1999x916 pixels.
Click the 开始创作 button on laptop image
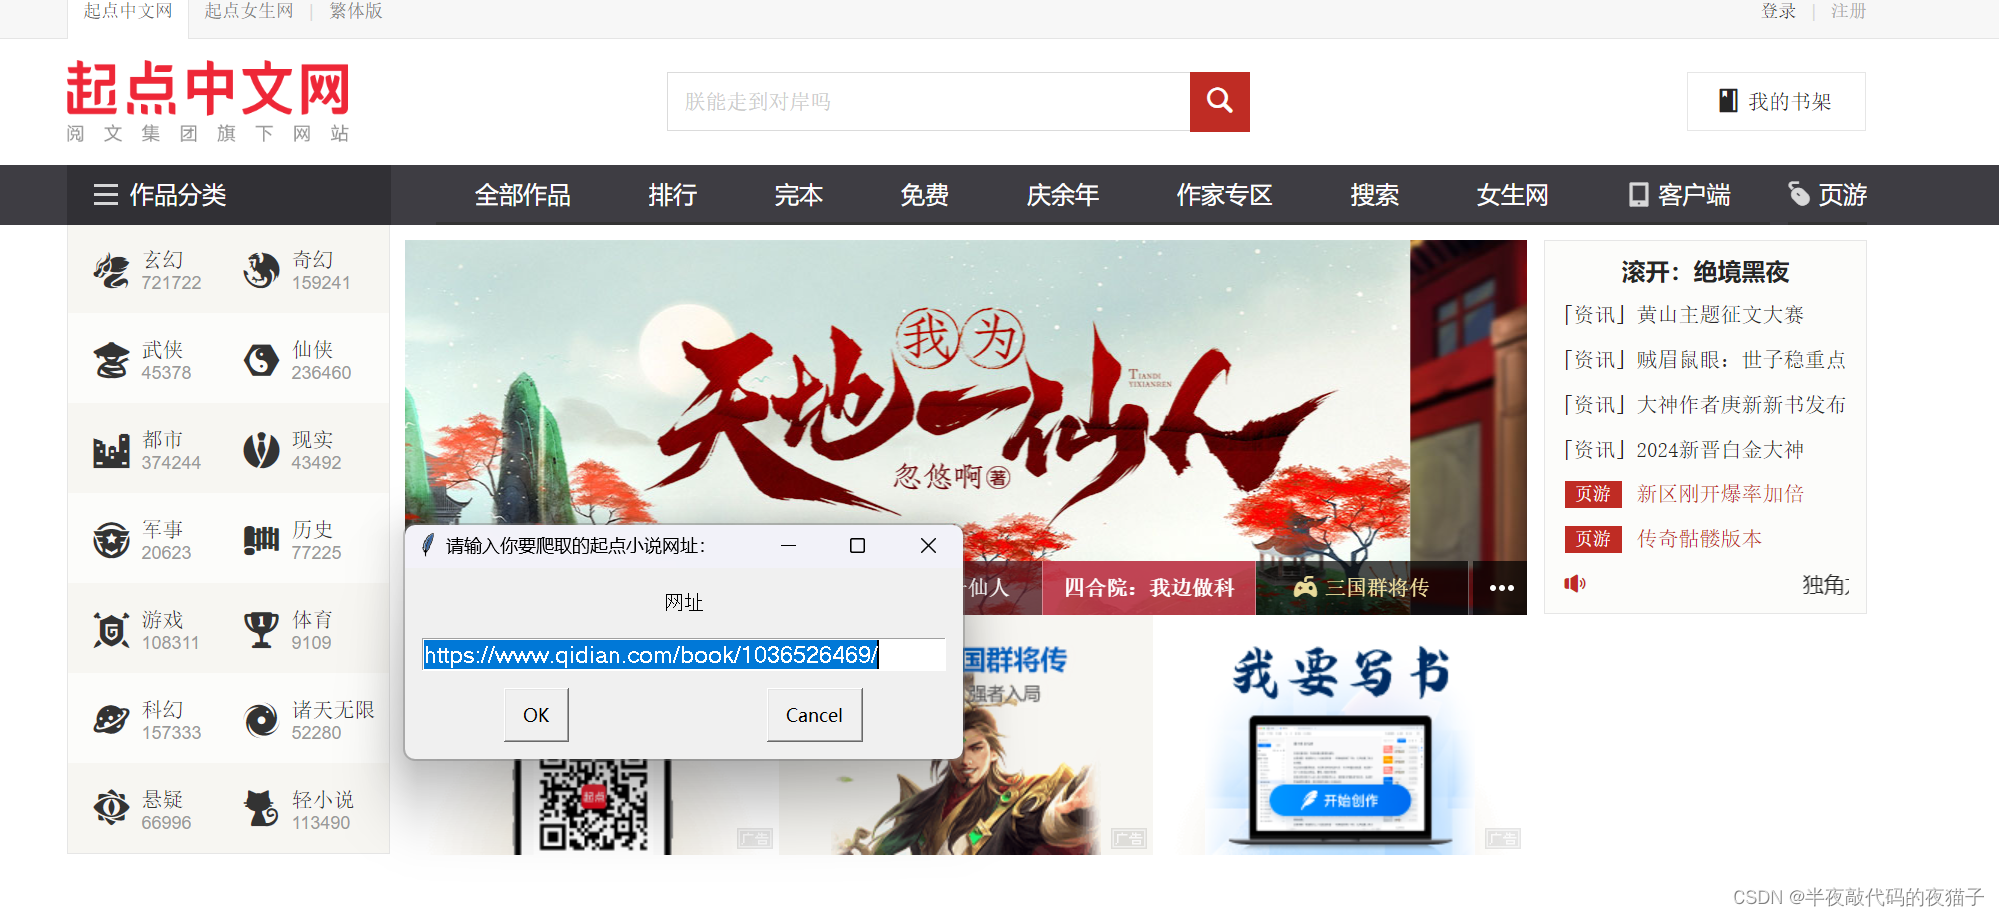coord(1340,800)
